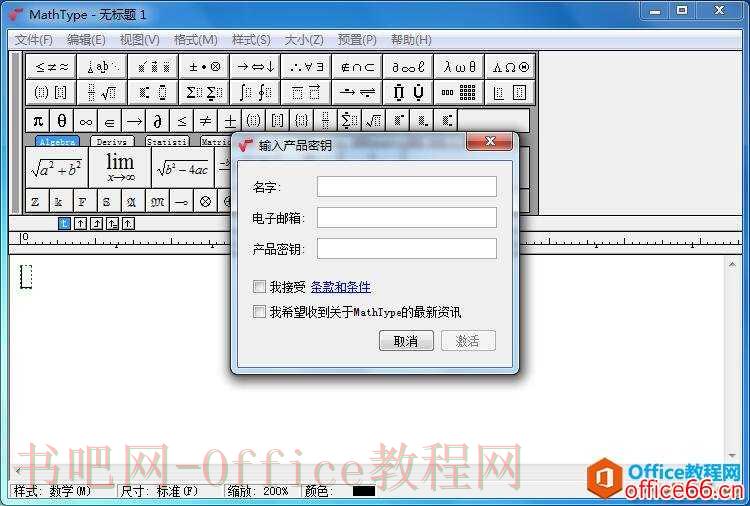Open the labeled arrow templates palette
The width and height of the screenshot is (750, 506).
pyautogui.click(x=357, y=92)
